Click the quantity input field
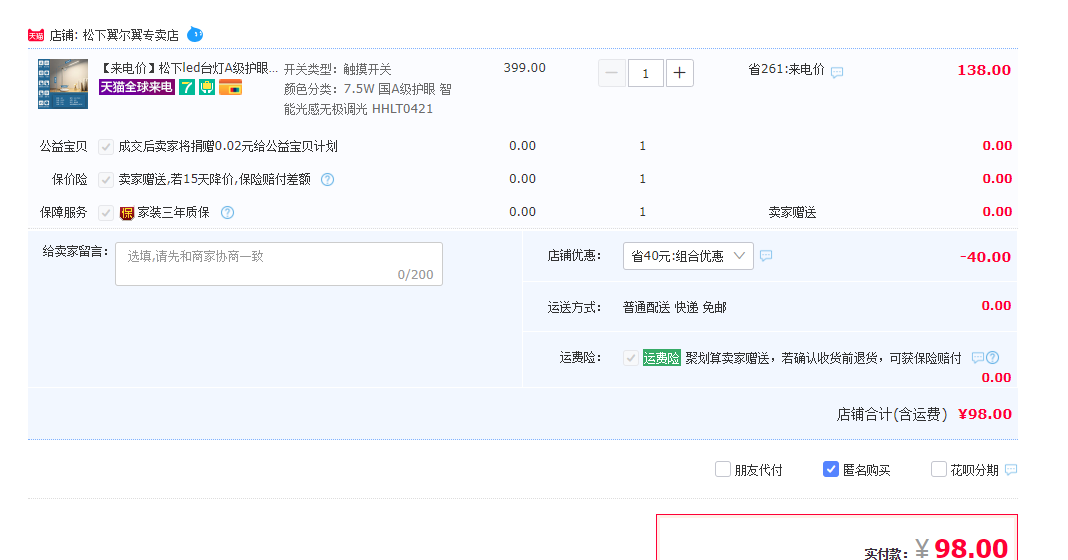The width and height of the screenshot is (1068, 560). [646, 73]
